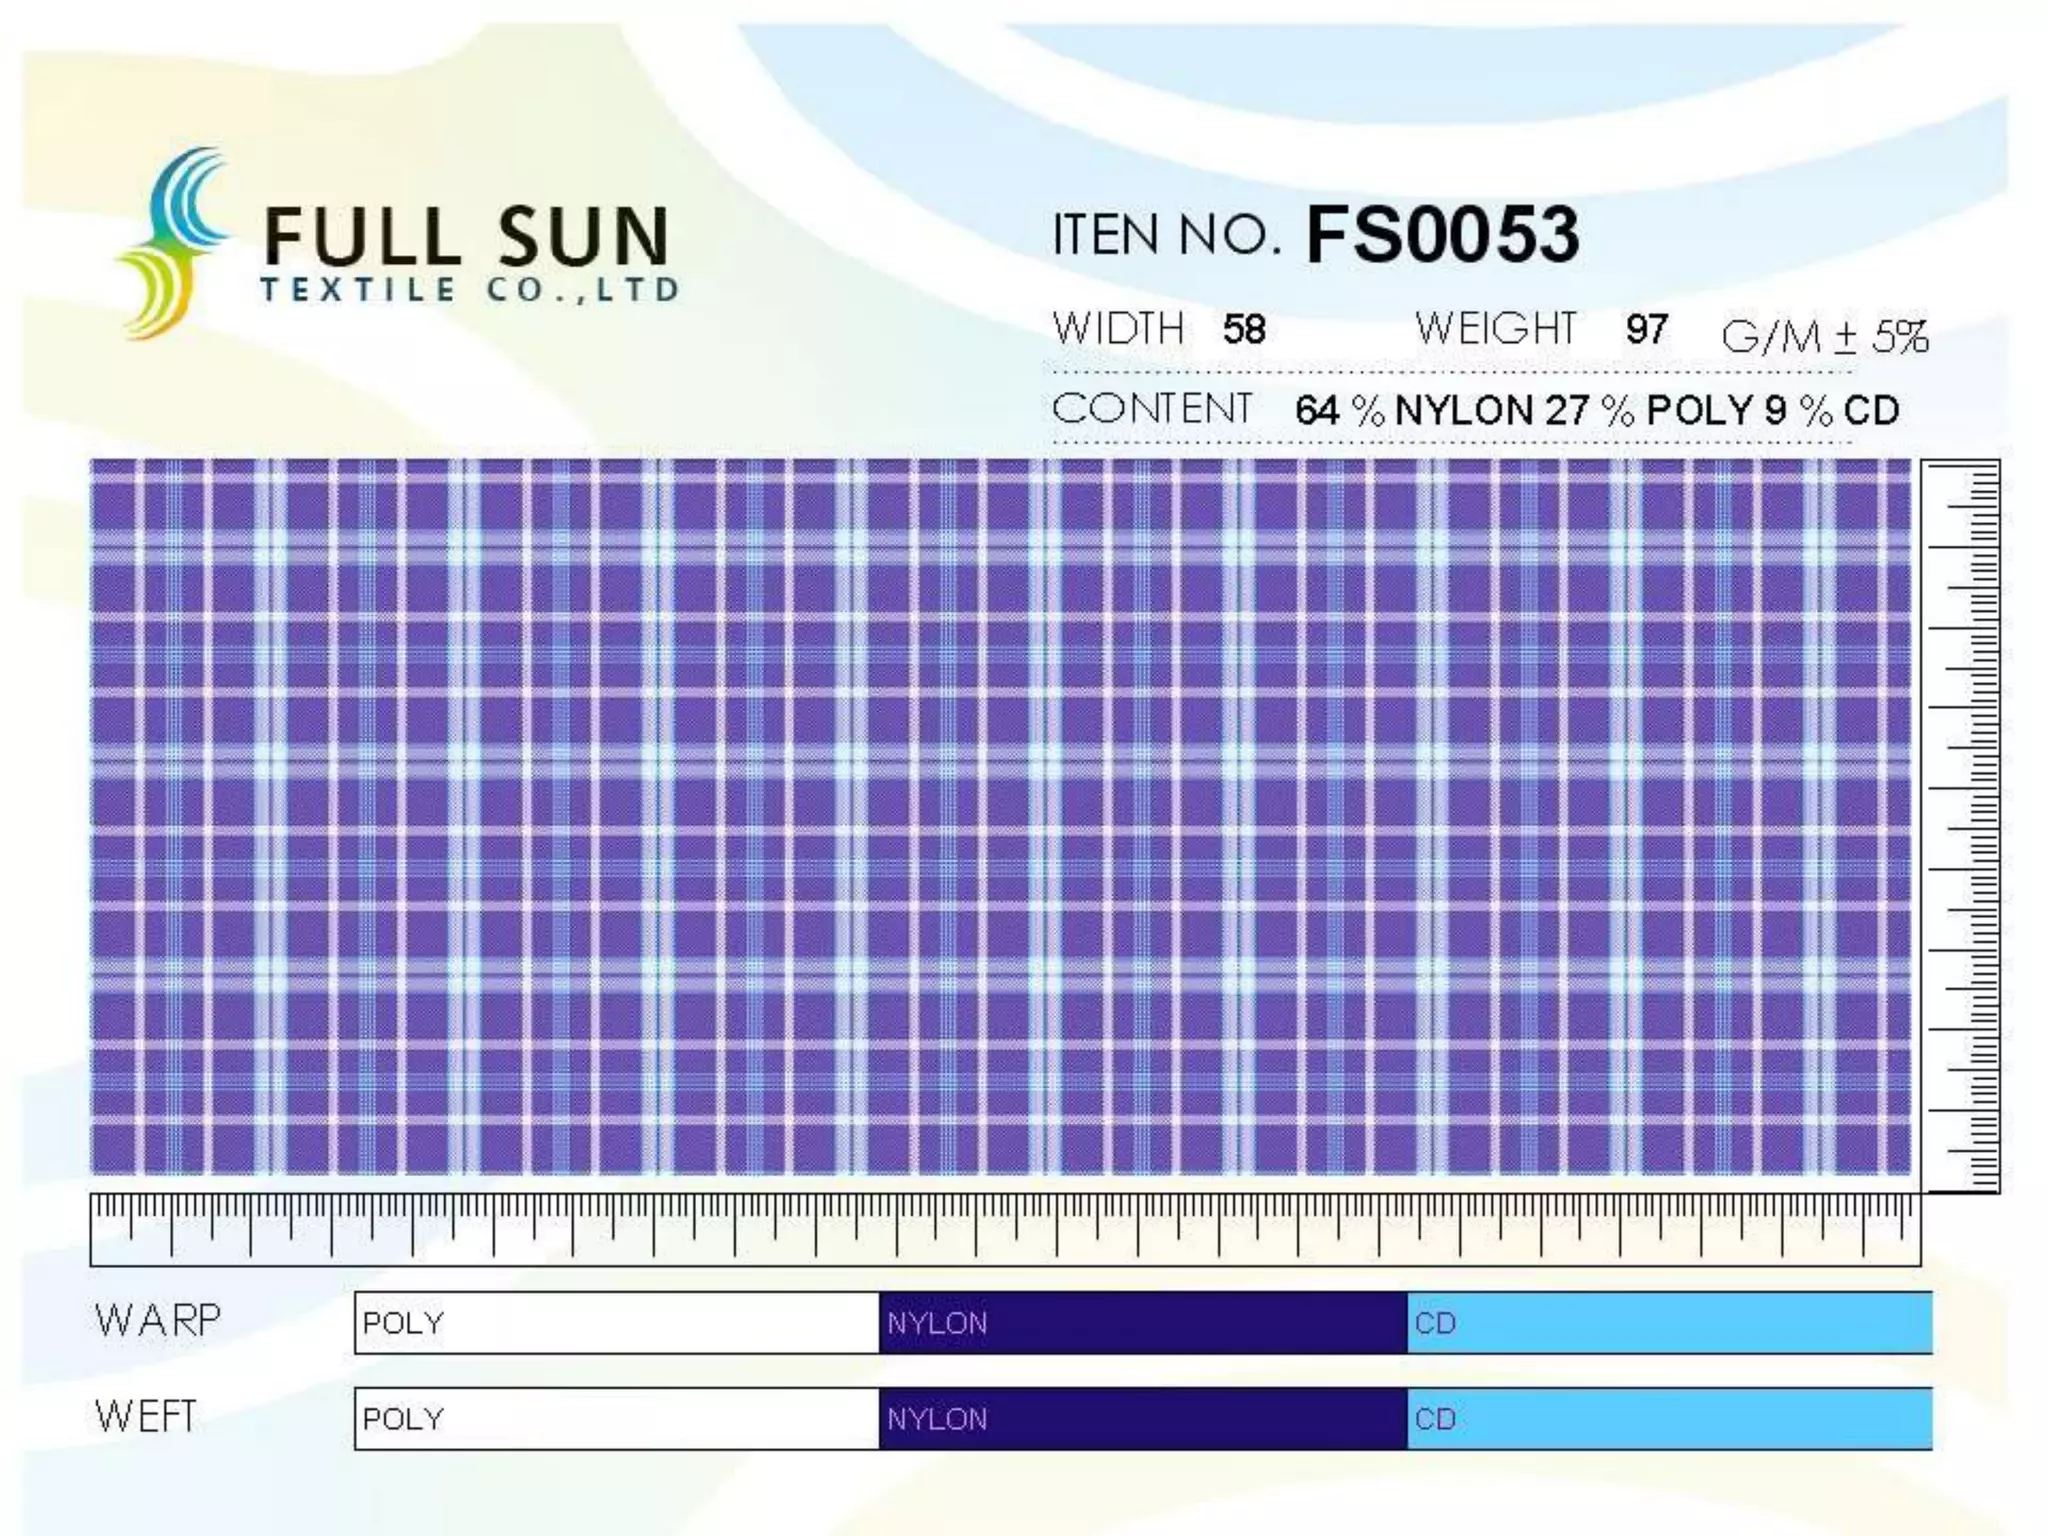Click the purple plaid fabric swatch
Screen dimensions: 2048x1536
pyautogui.click(x=1000, y=816)
